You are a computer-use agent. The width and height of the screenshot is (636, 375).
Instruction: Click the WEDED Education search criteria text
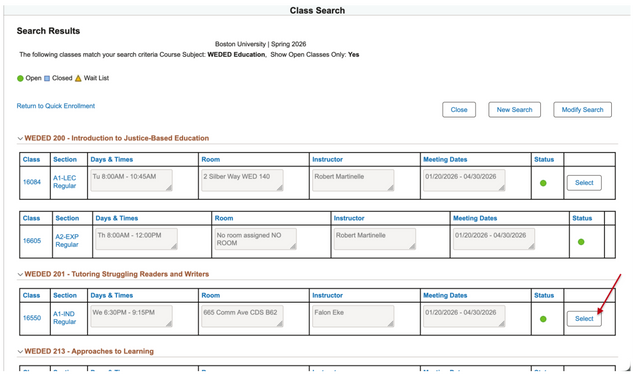[x=236, y=54]
